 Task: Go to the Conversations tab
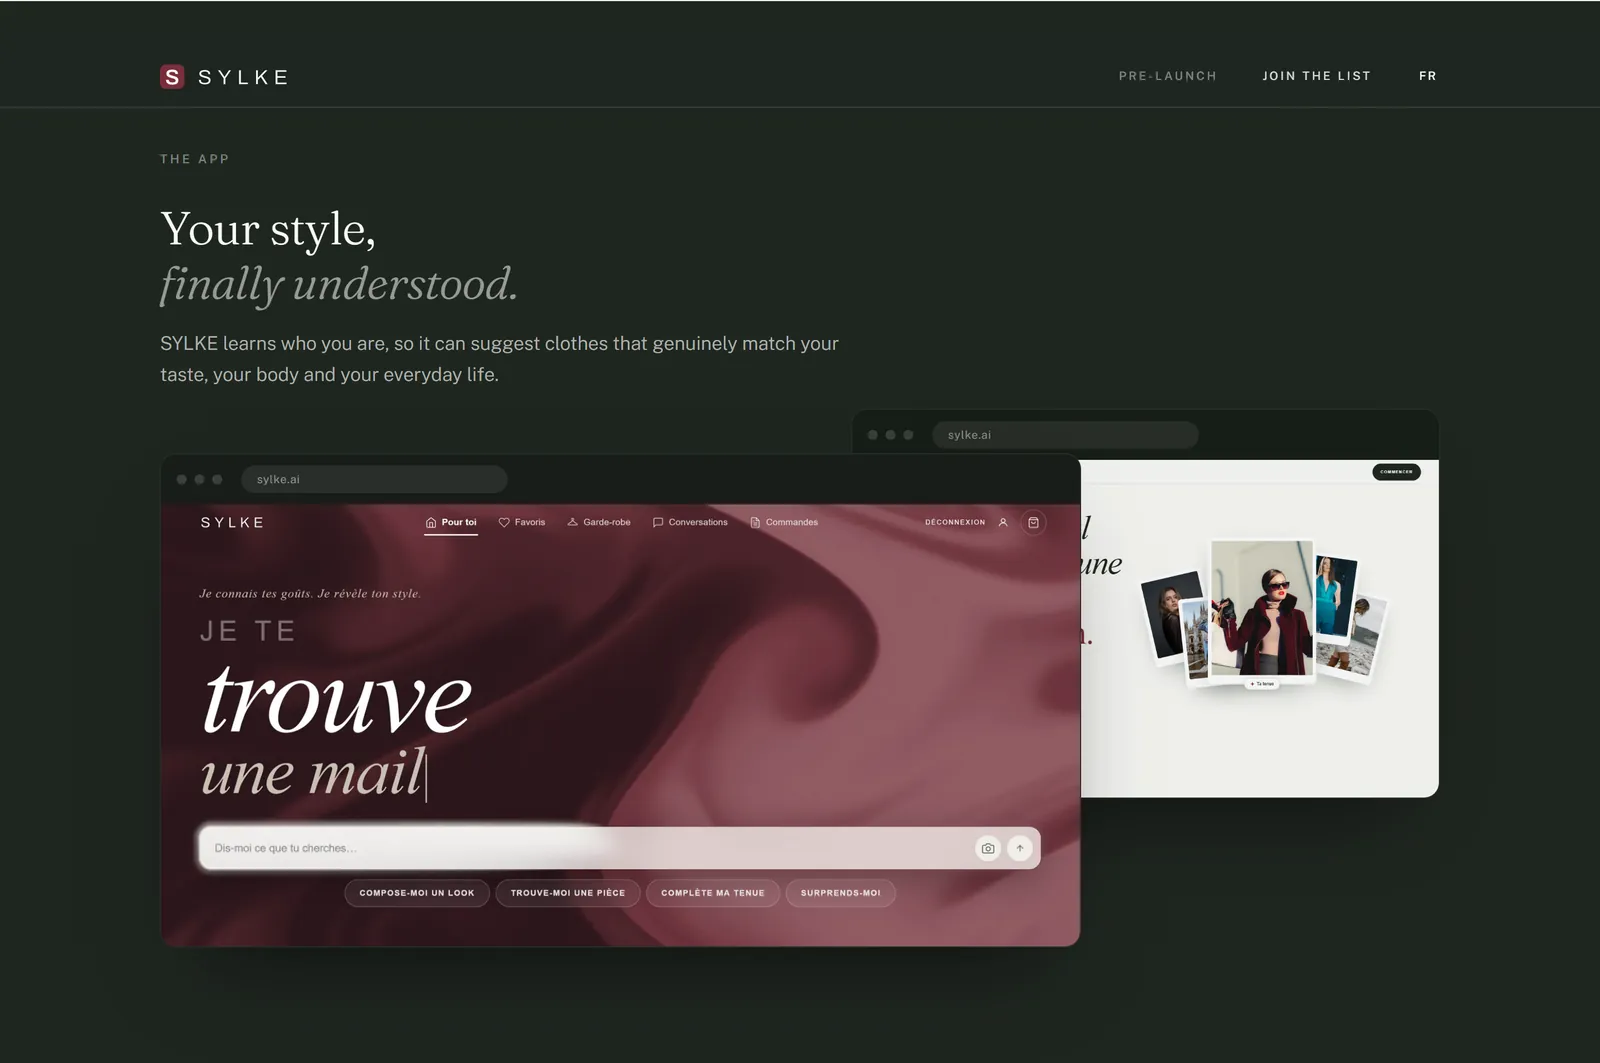point(690,523)
